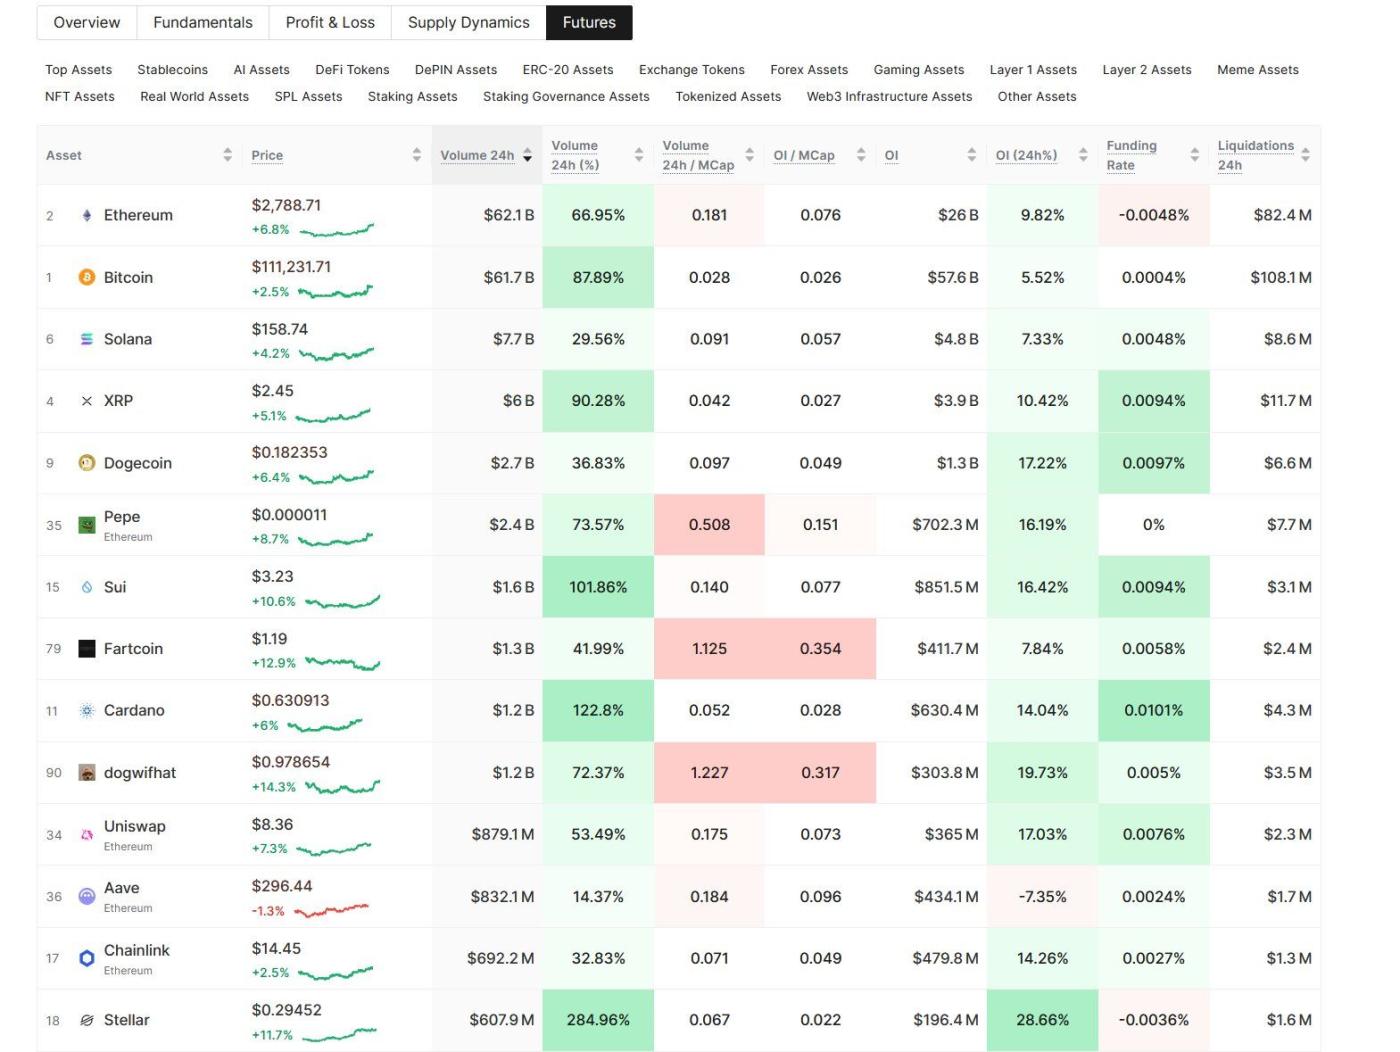Click the Dogecoin logo icon
The width and height of the screenshot is (1400, 1052).
pyautogui.click(x=85, y=462)
